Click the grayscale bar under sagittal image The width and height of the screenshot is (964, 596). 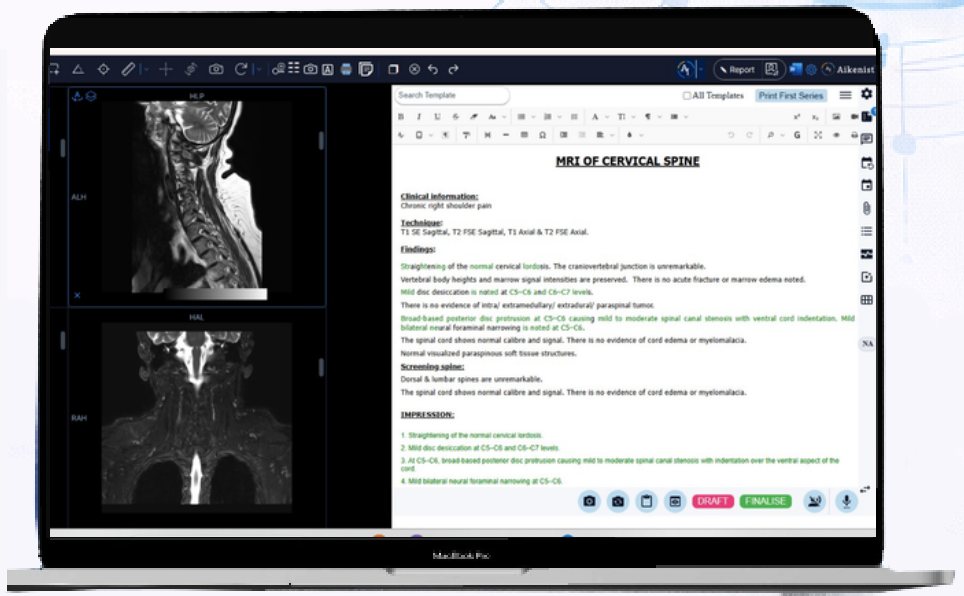(x=215, y=294)
